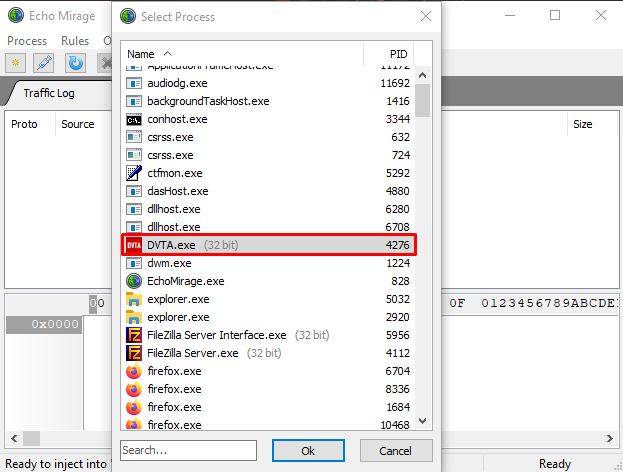Click the Ready status bar text
The height and width of the screenshot is (472, 623).
point(555,464)
